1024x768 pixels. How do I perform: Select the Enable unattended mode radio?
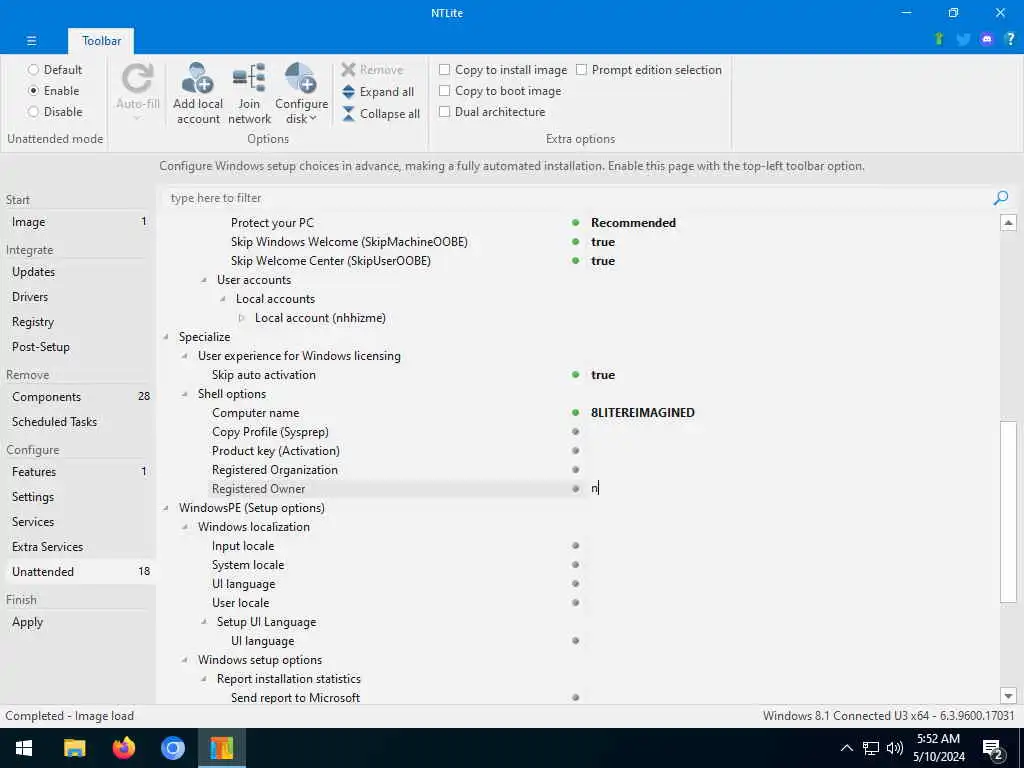33,90
